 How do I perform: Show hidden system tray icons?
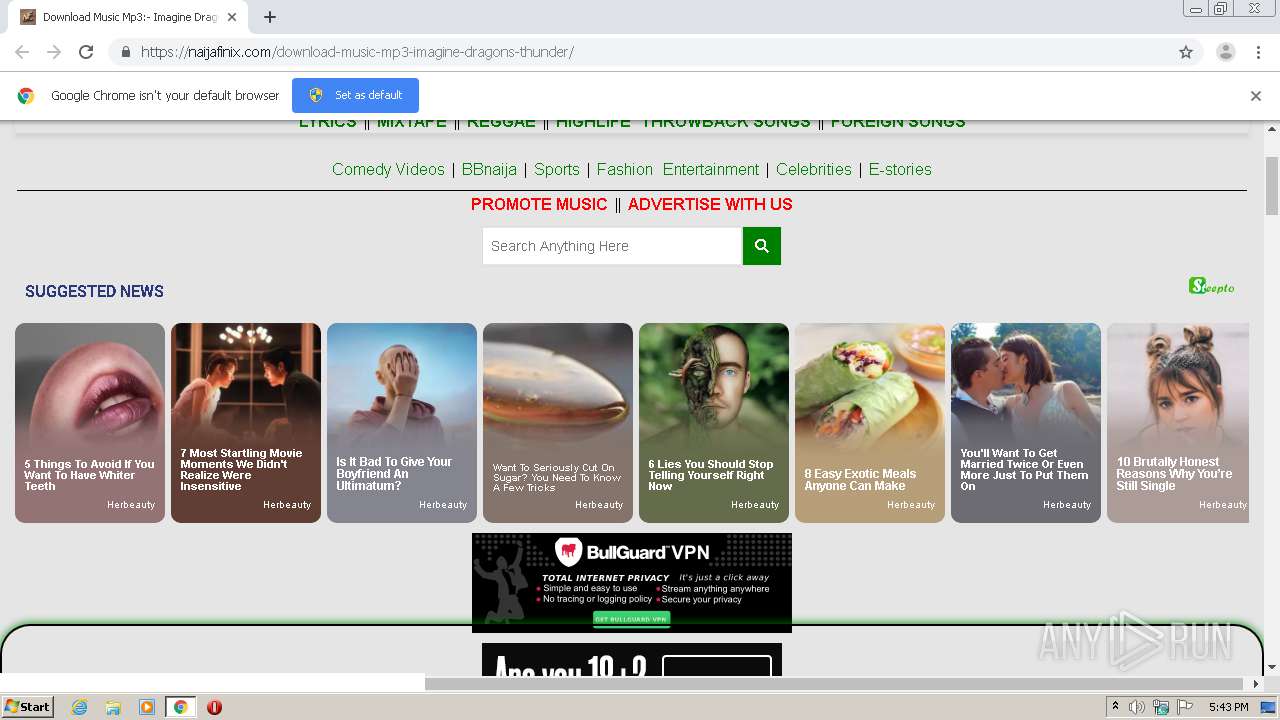click(x=1115, y=707)
